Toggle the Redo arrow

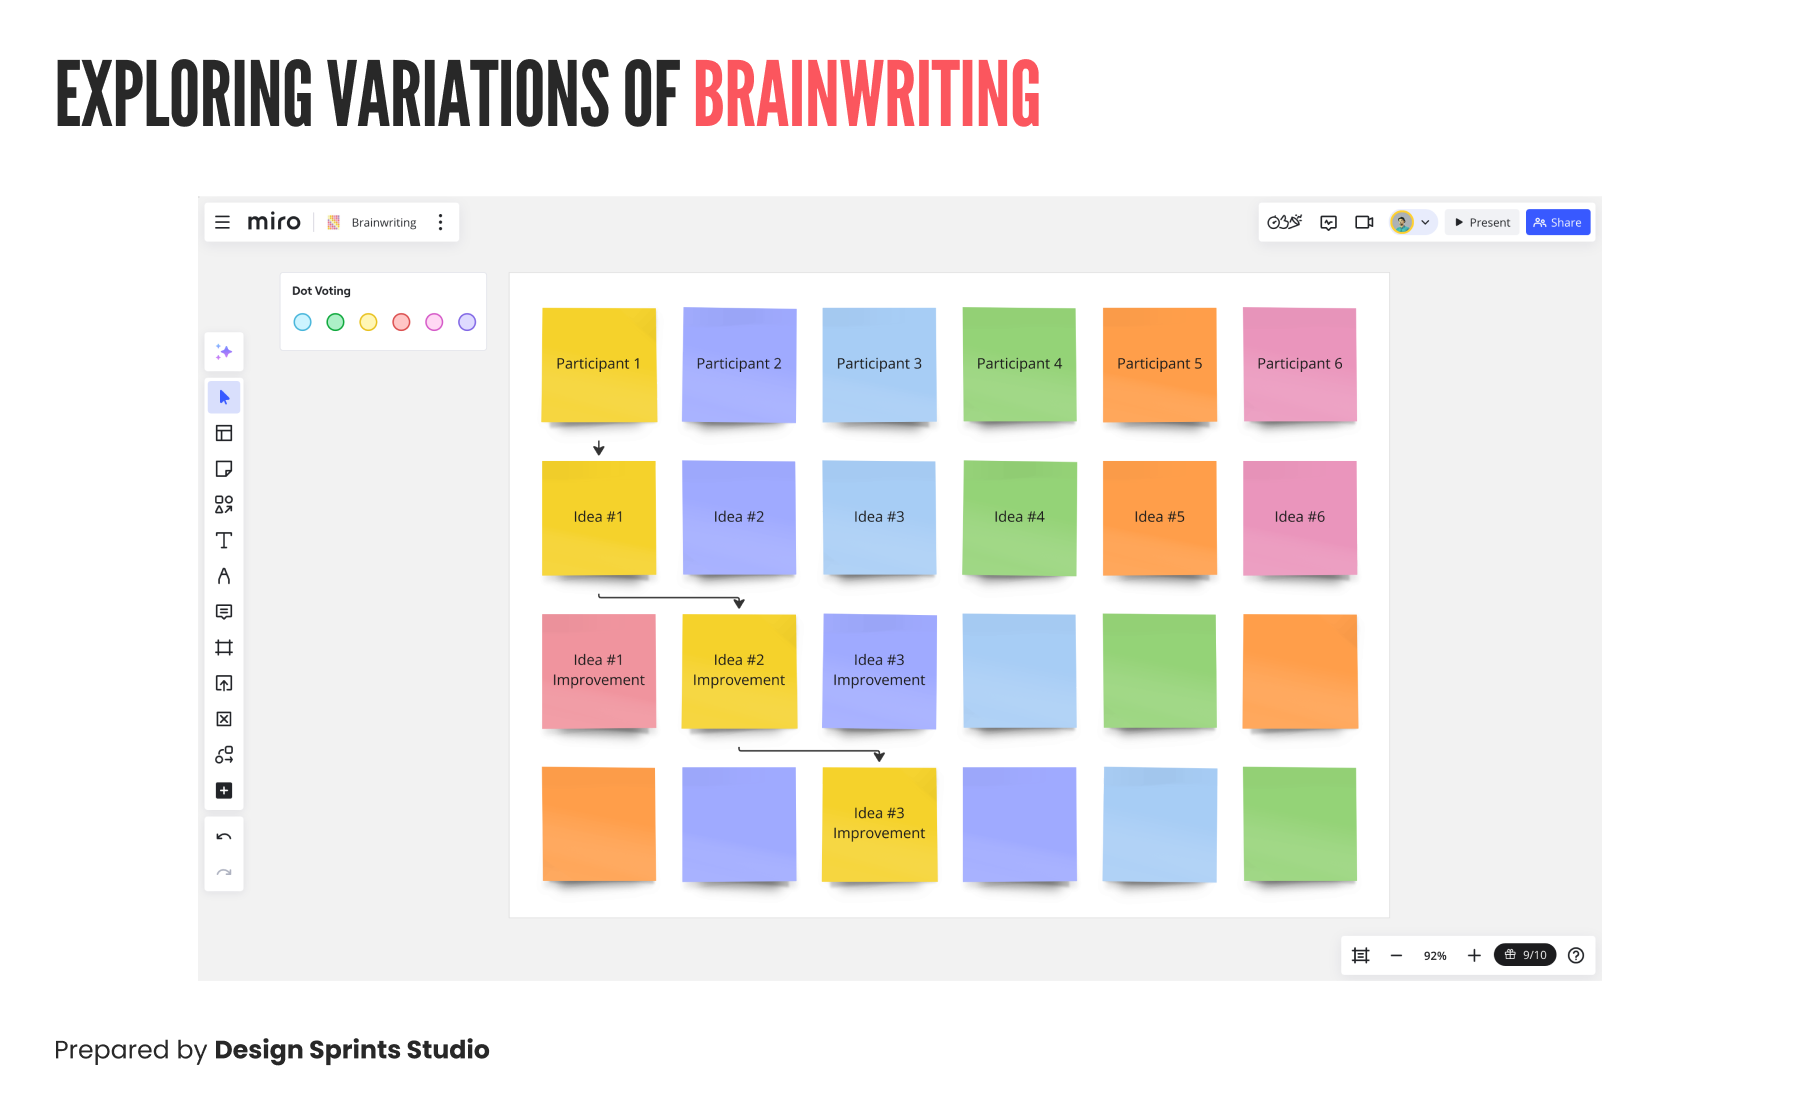pyautogui.click(x=224, y=872)
